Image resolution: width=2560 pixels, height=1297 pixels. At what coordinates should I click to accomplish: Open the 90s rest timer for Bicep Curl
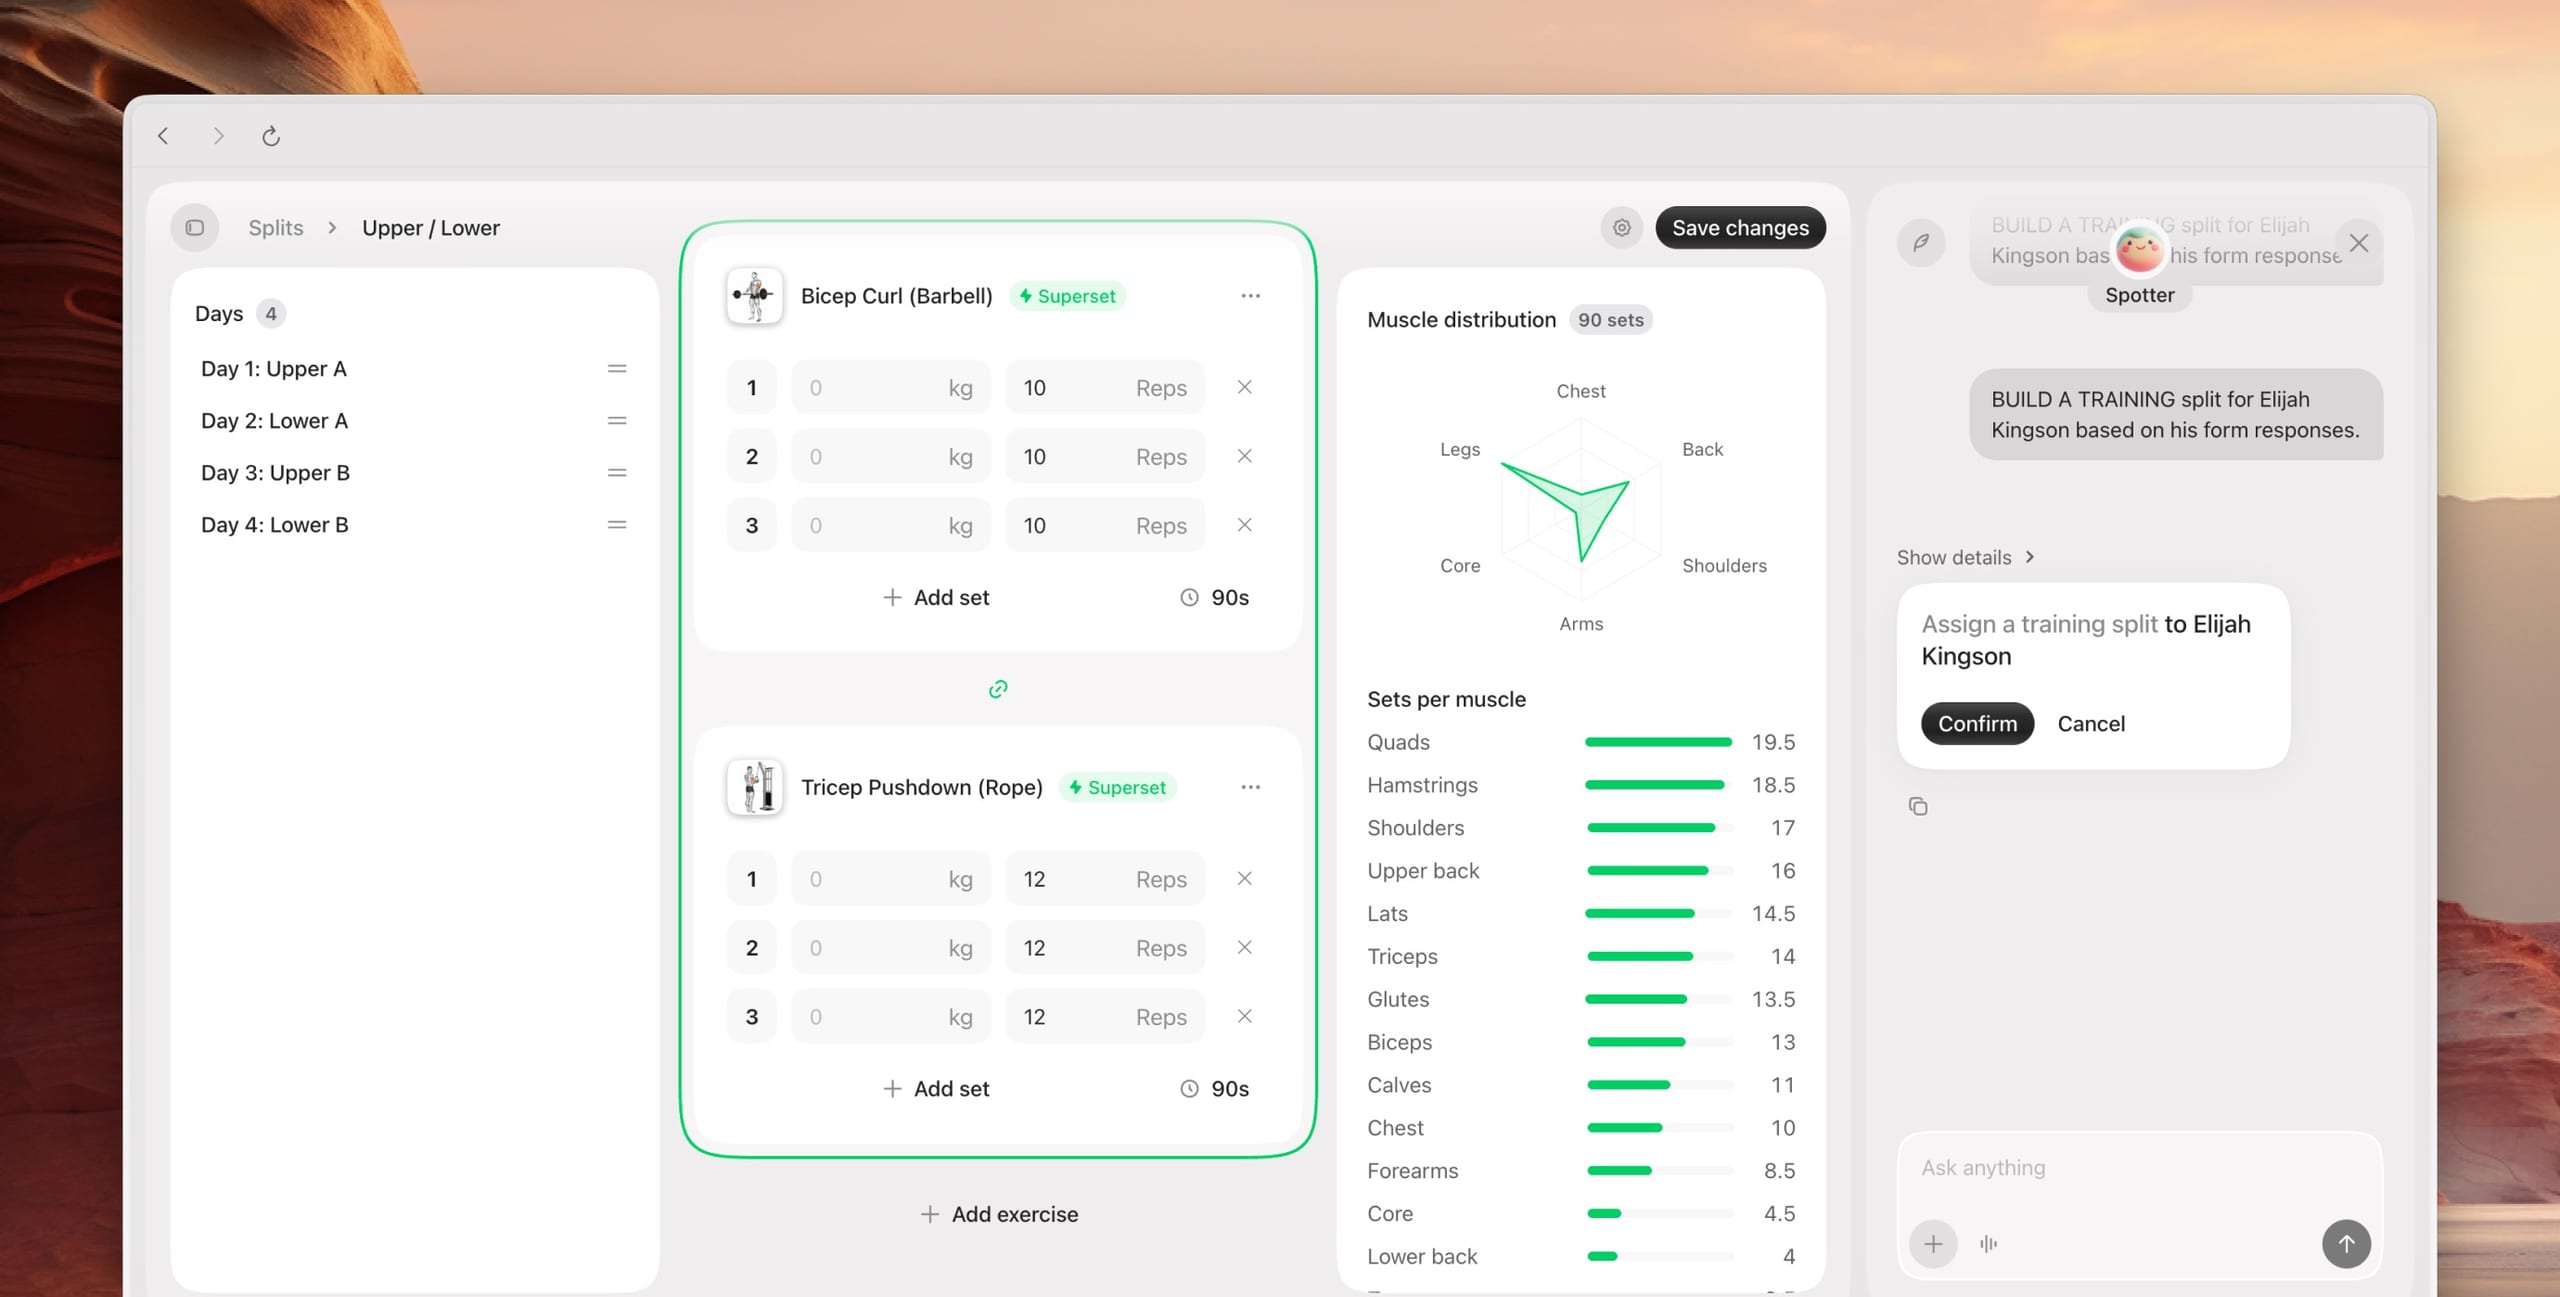tap(1215, 597)
